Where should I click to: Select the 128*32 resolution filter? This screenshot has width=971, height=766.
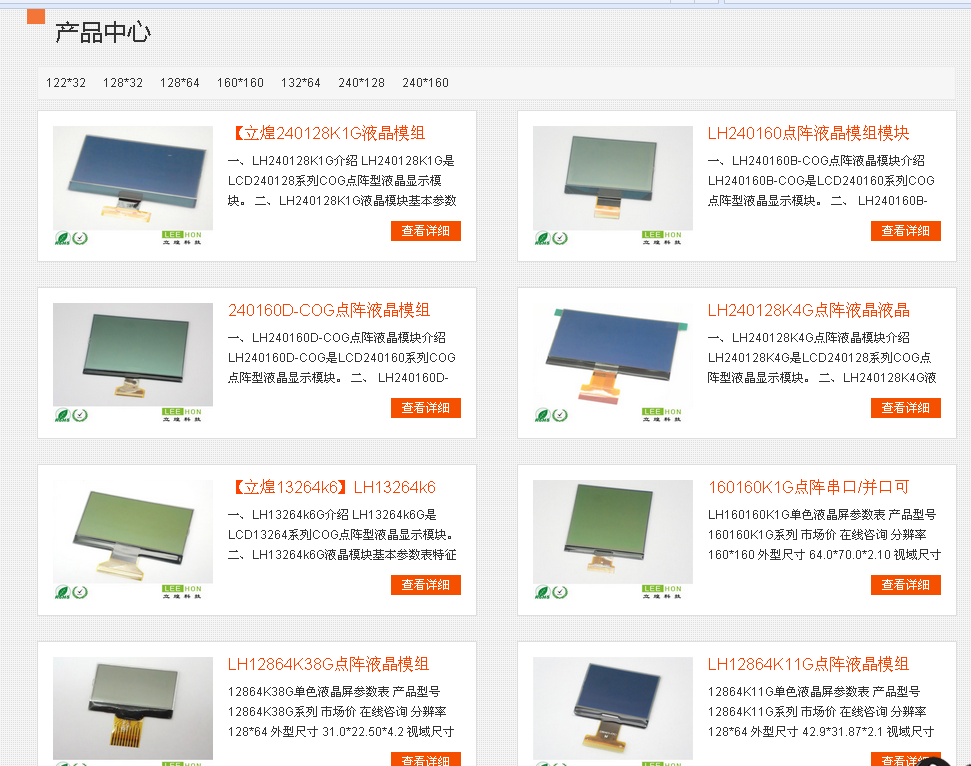pyautogui.click(x=123, y=83)
